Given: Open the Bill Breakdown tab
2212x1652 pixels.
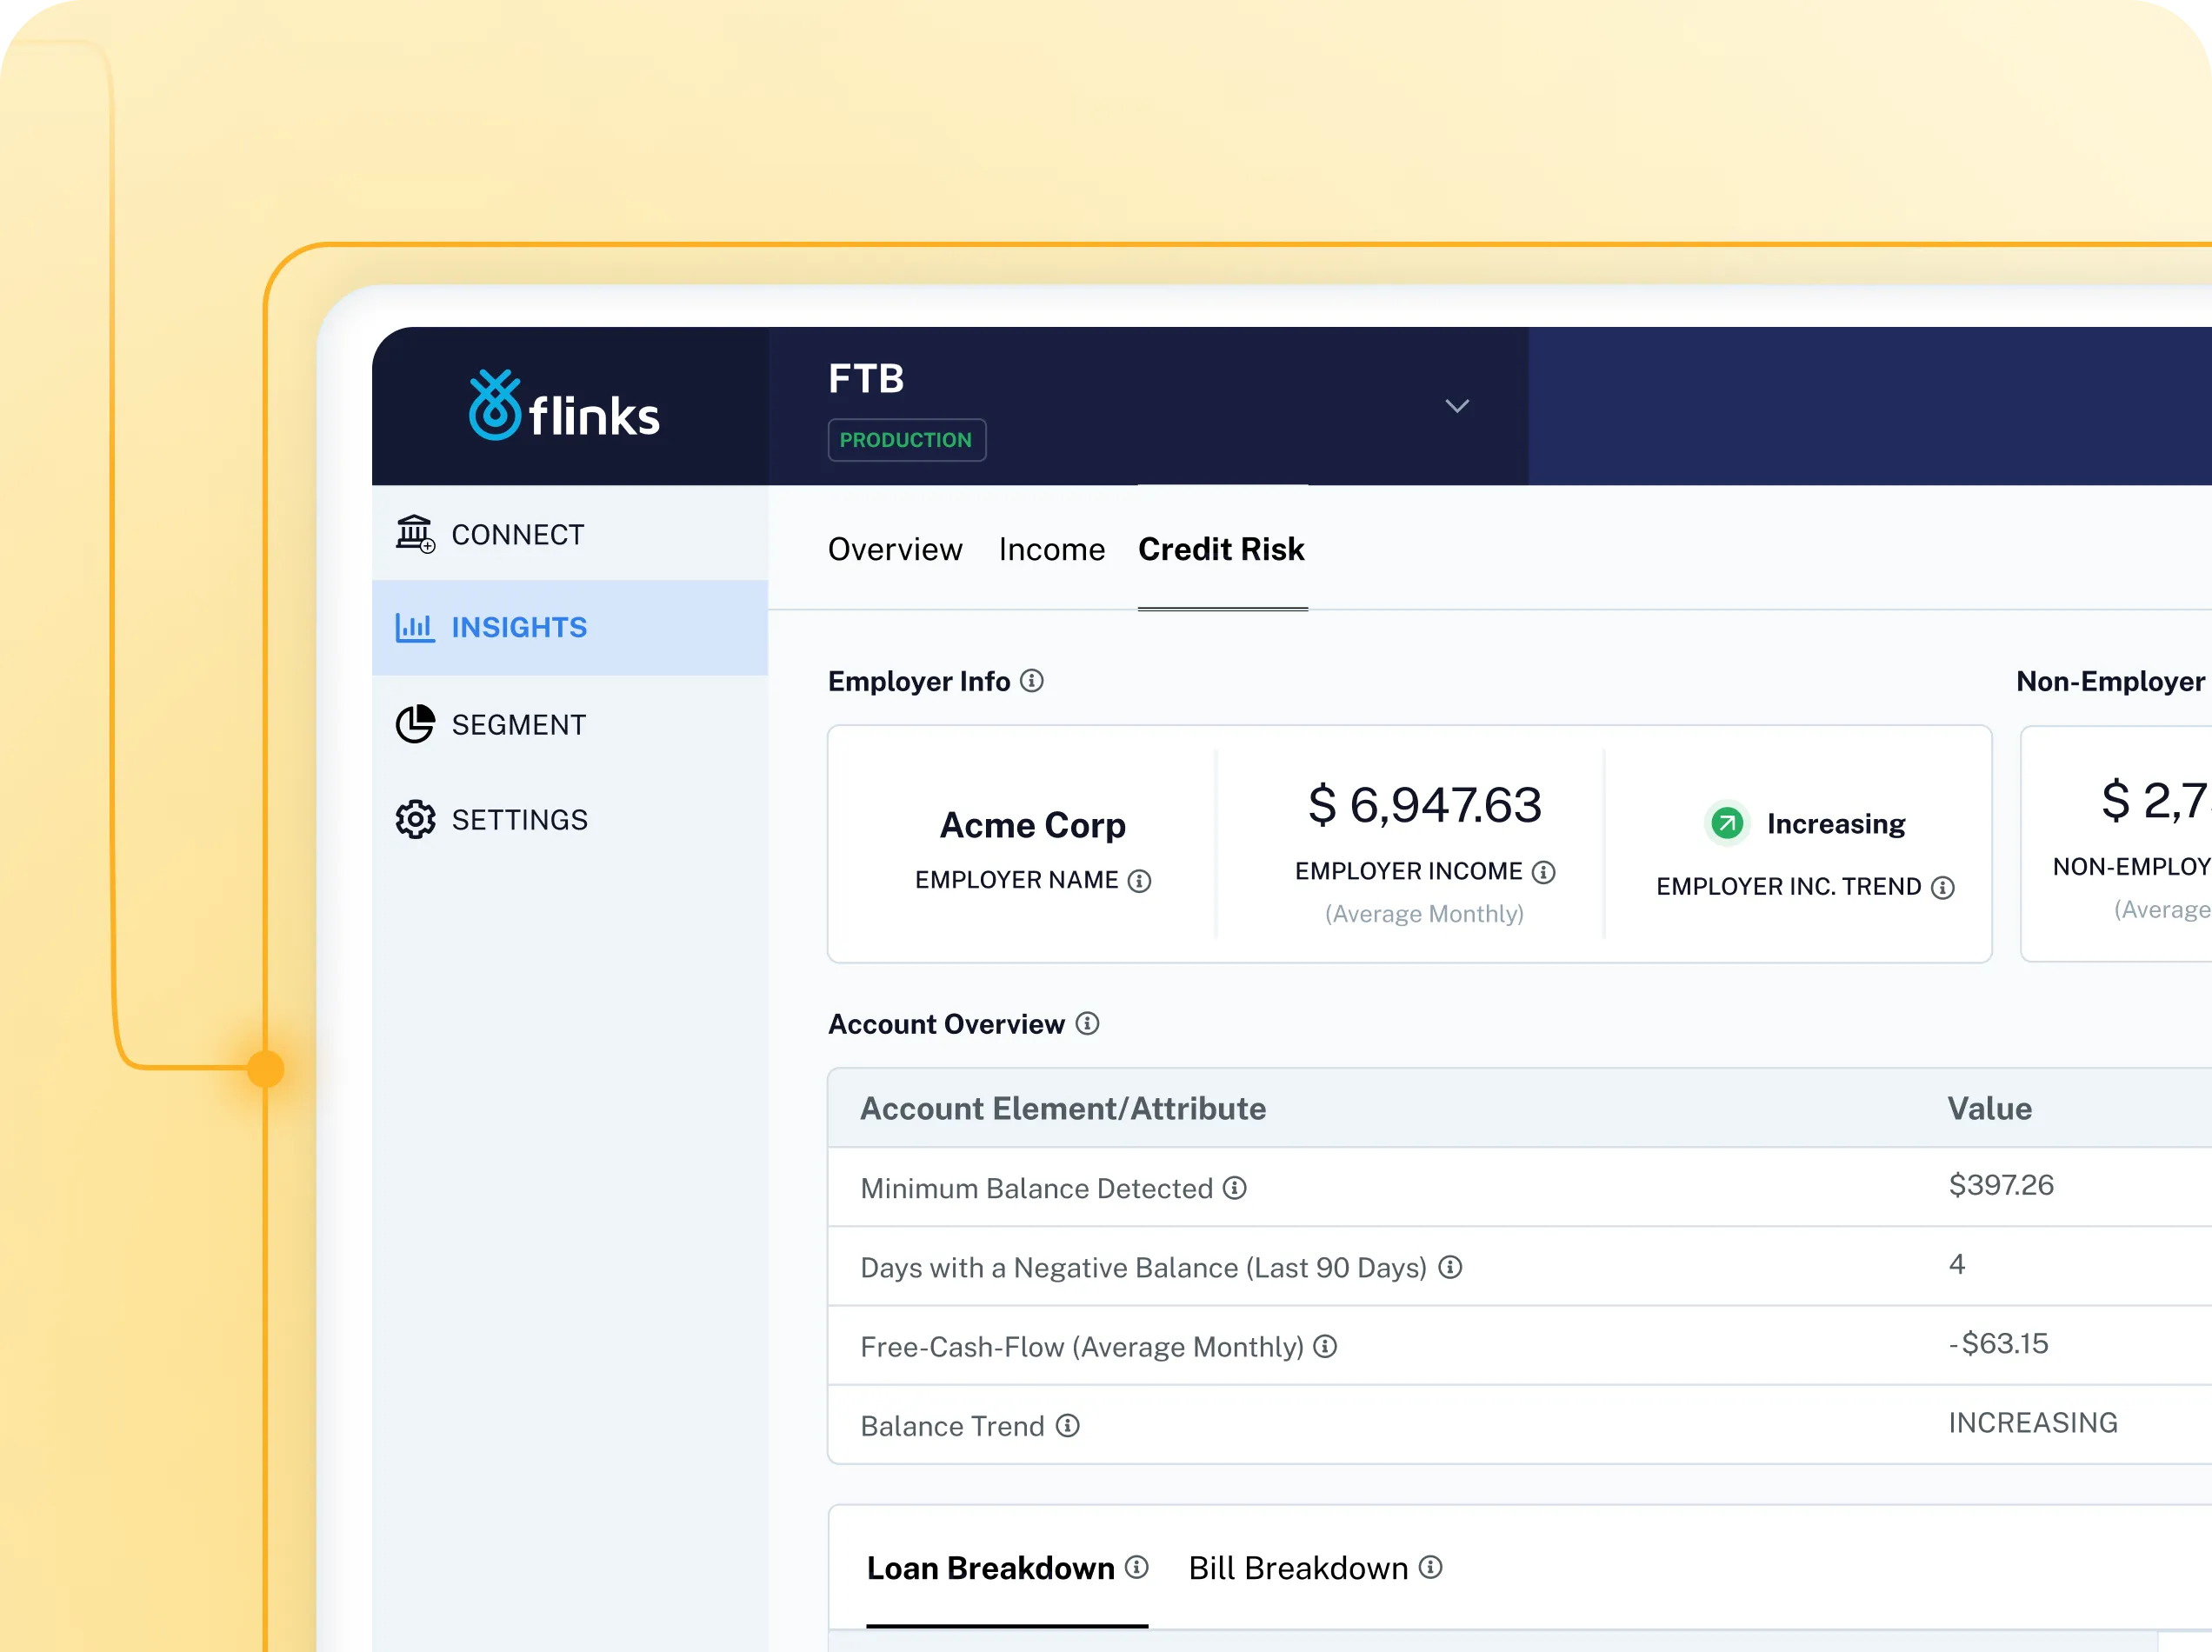Looking at the screenshot, I should click(x=1297, y=1568).
